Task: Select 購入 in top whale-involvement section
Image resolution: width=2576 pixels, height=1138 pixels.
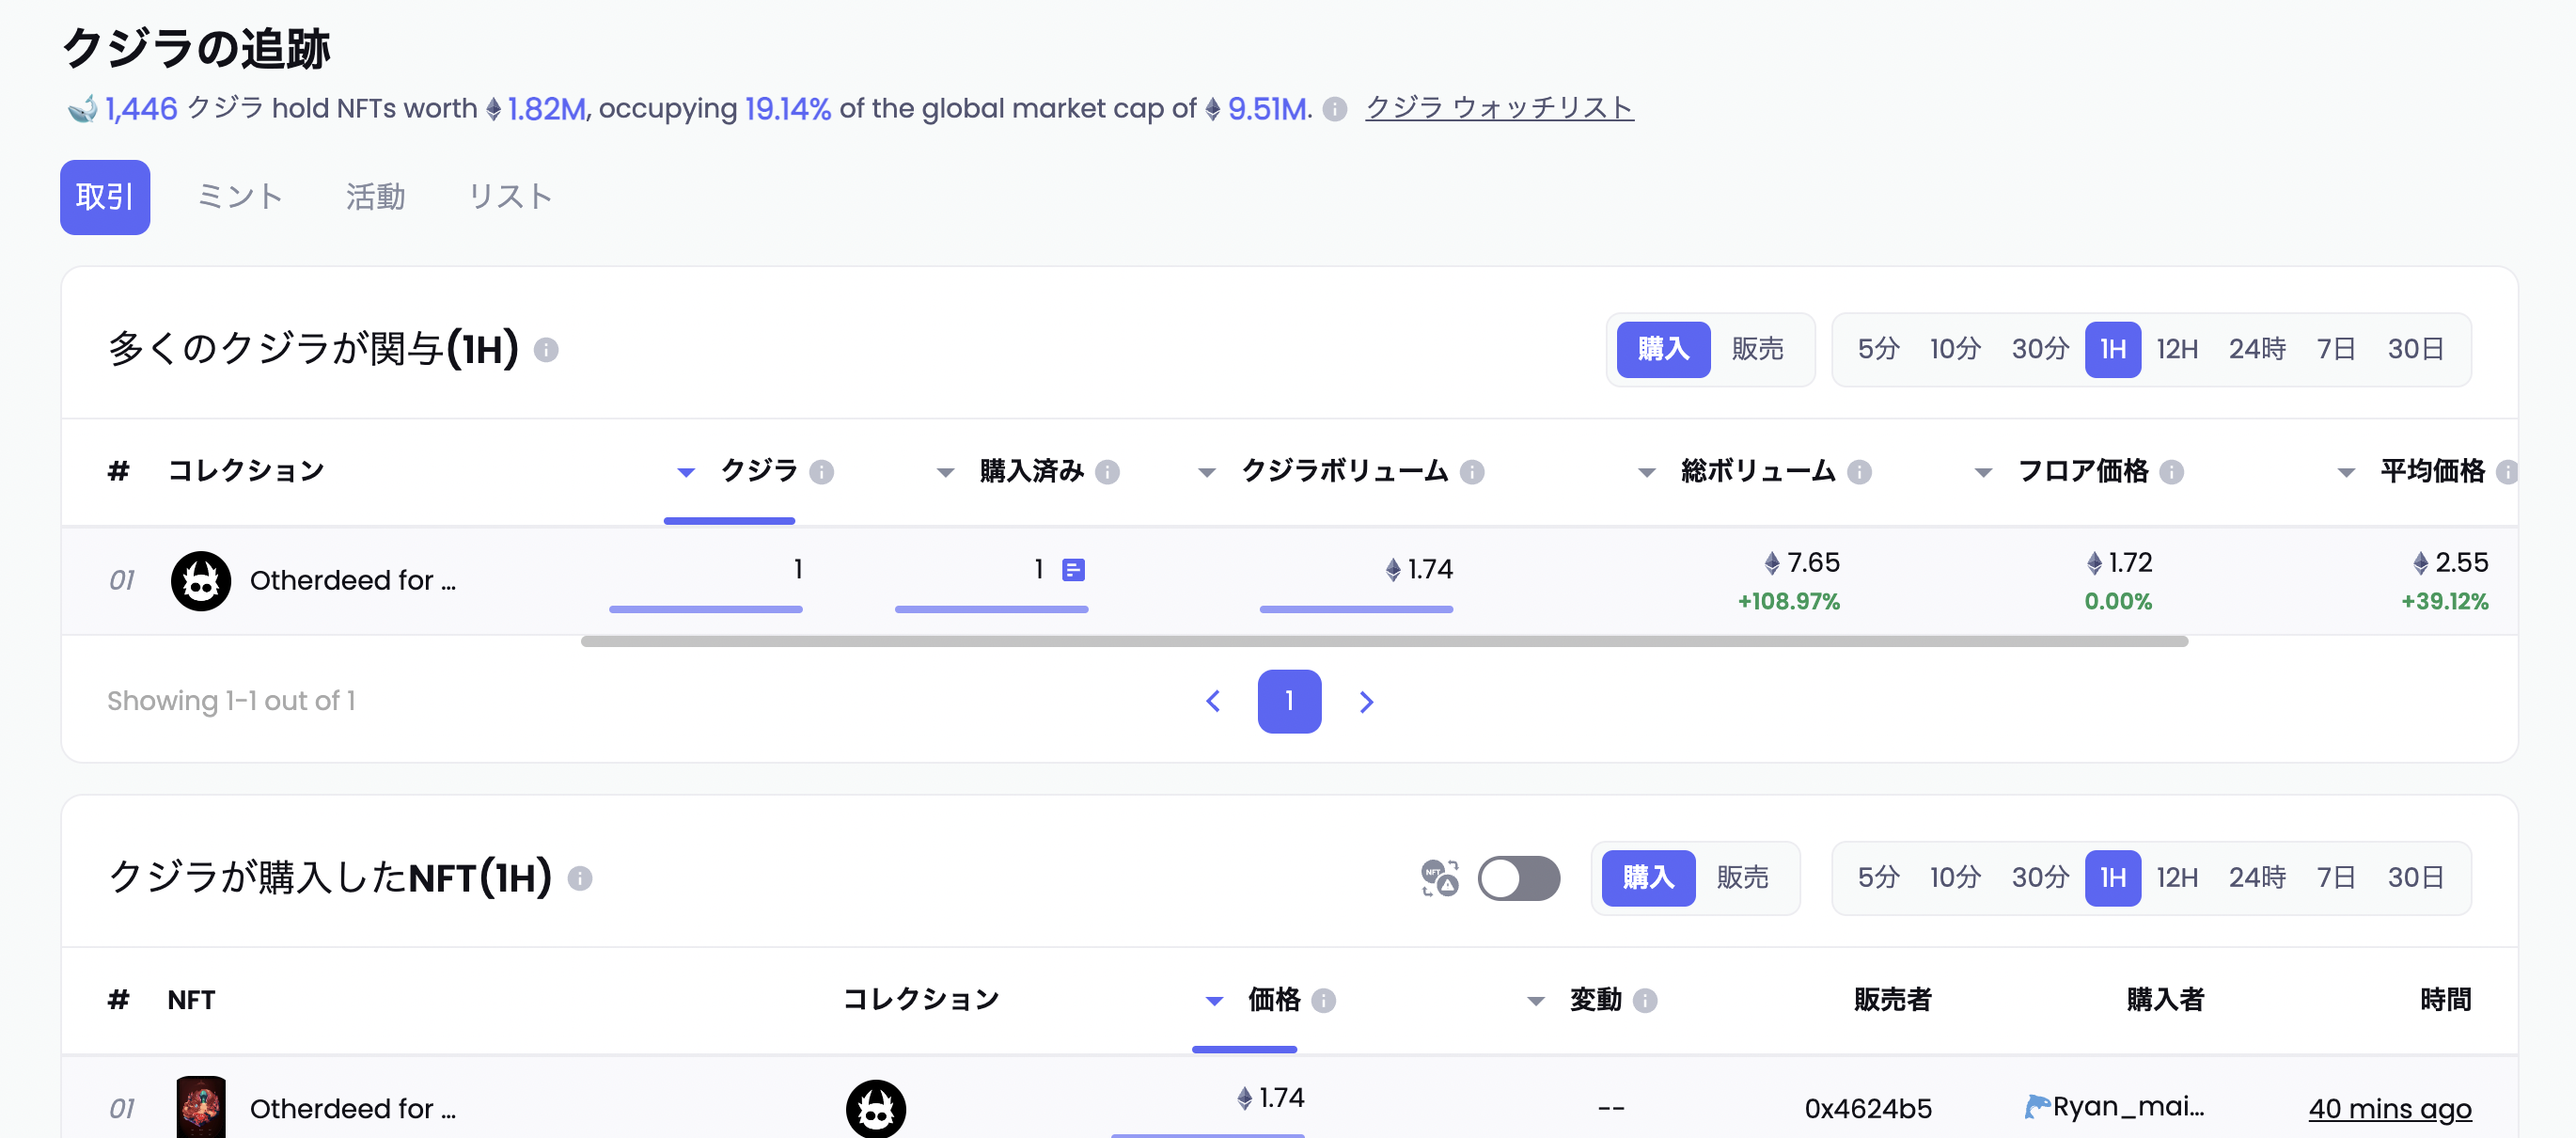Action: tap(1663, 350)
